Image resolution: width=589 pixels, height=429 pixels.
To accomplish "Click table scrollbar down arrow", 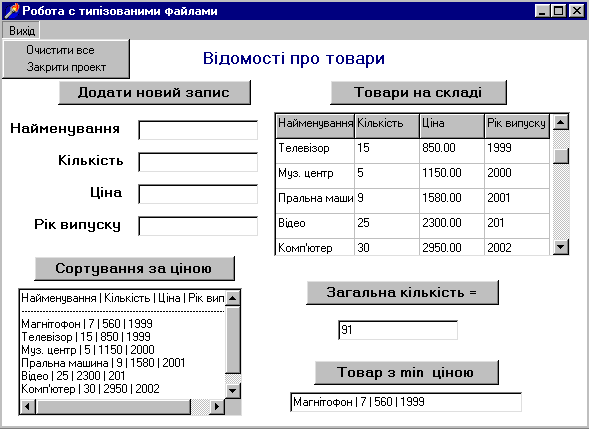I will 561,247.
